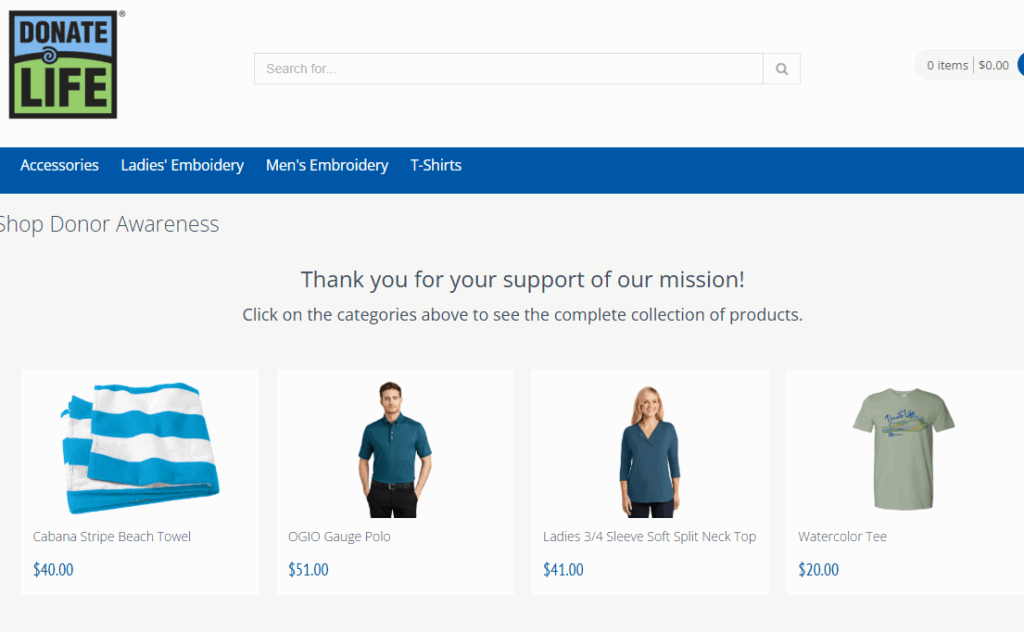The height and width of the screenshot is (632, 1024).
Task: Click the $20.00 tee price
Action: (818, 570)
